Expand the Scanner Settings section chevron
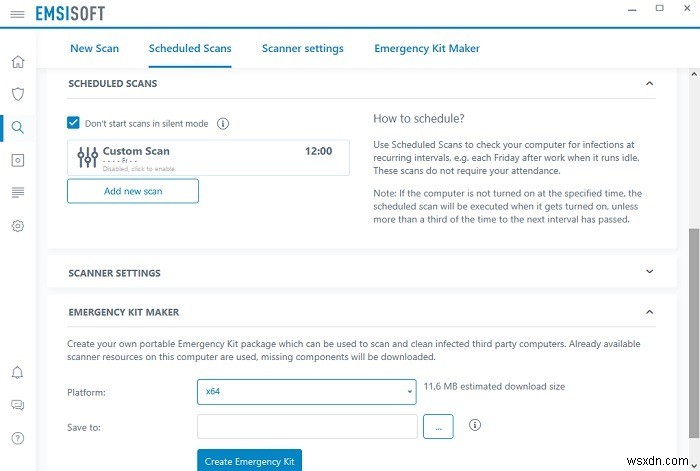Image resolution: width=700 pixels, height=471 pixels. tap(649, 272)
